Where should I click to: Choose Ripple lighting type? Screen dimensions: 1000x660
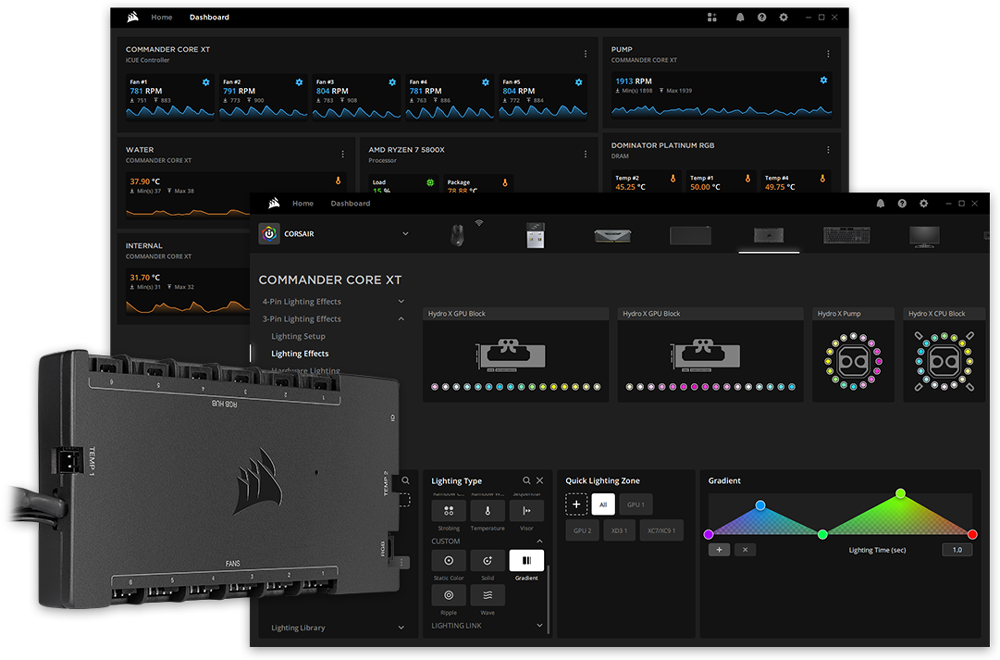(x=448, y=595)
